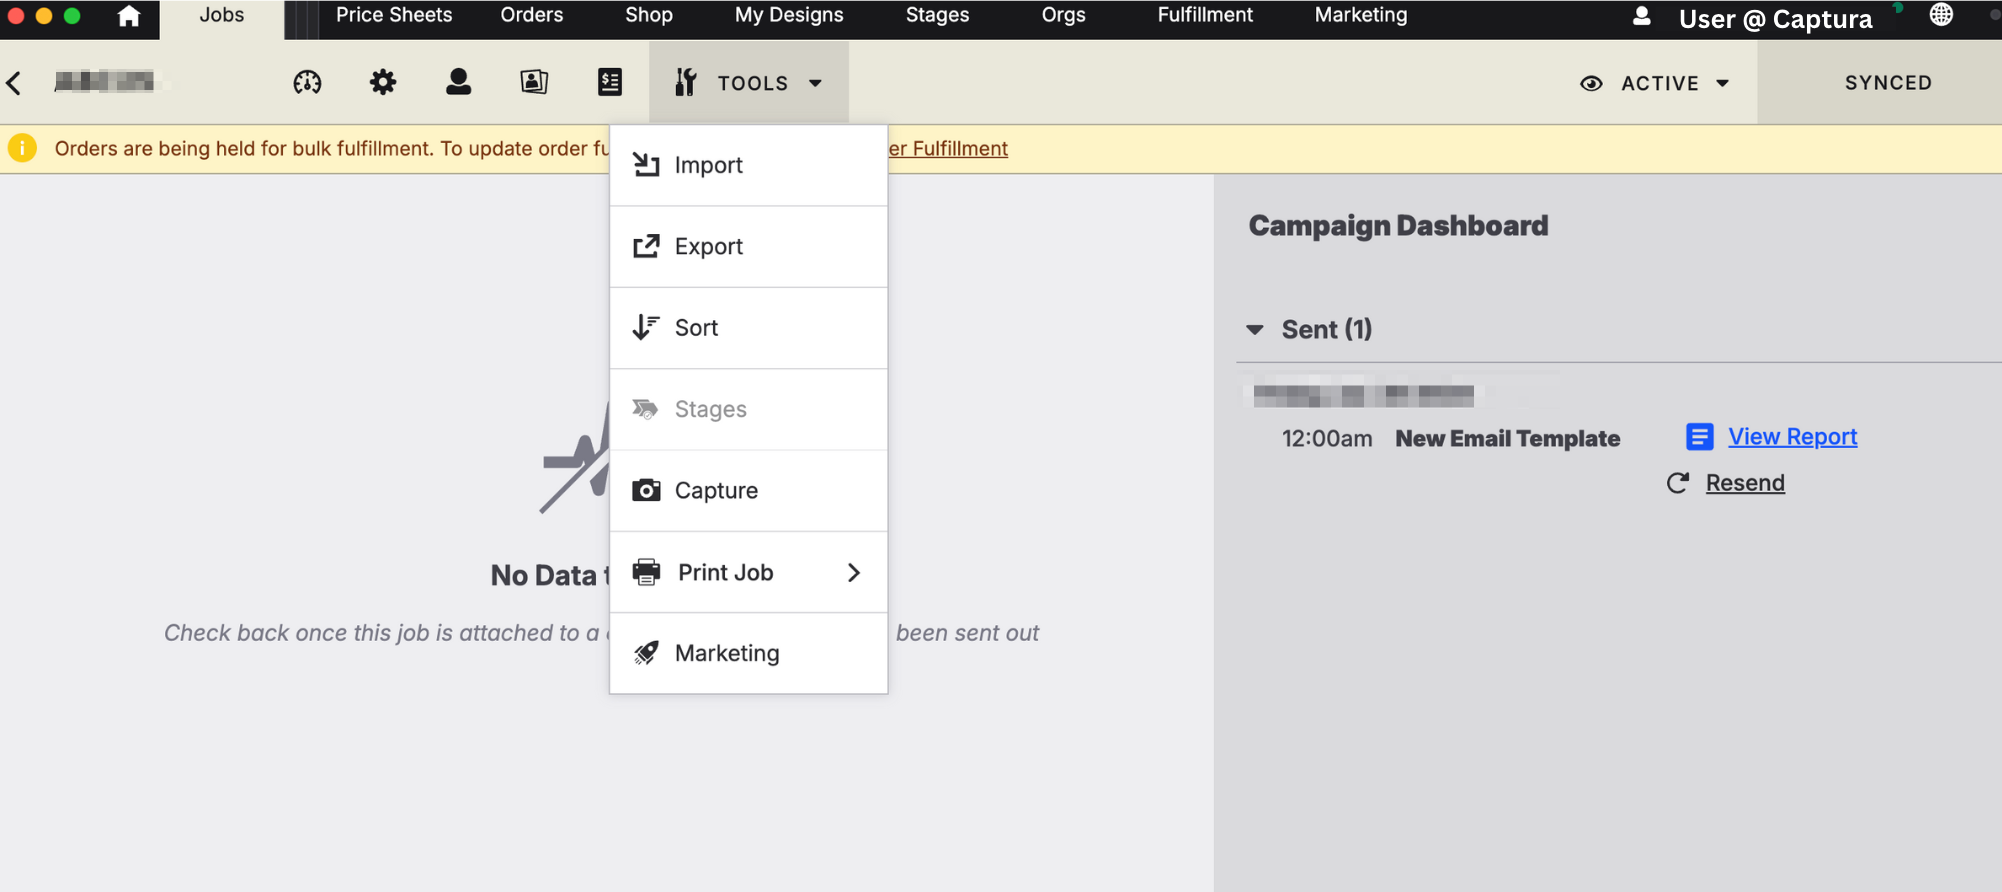Click Resend for the email campaign
The height and width of the screenshot is (892, 2002).
[1744, 483]
